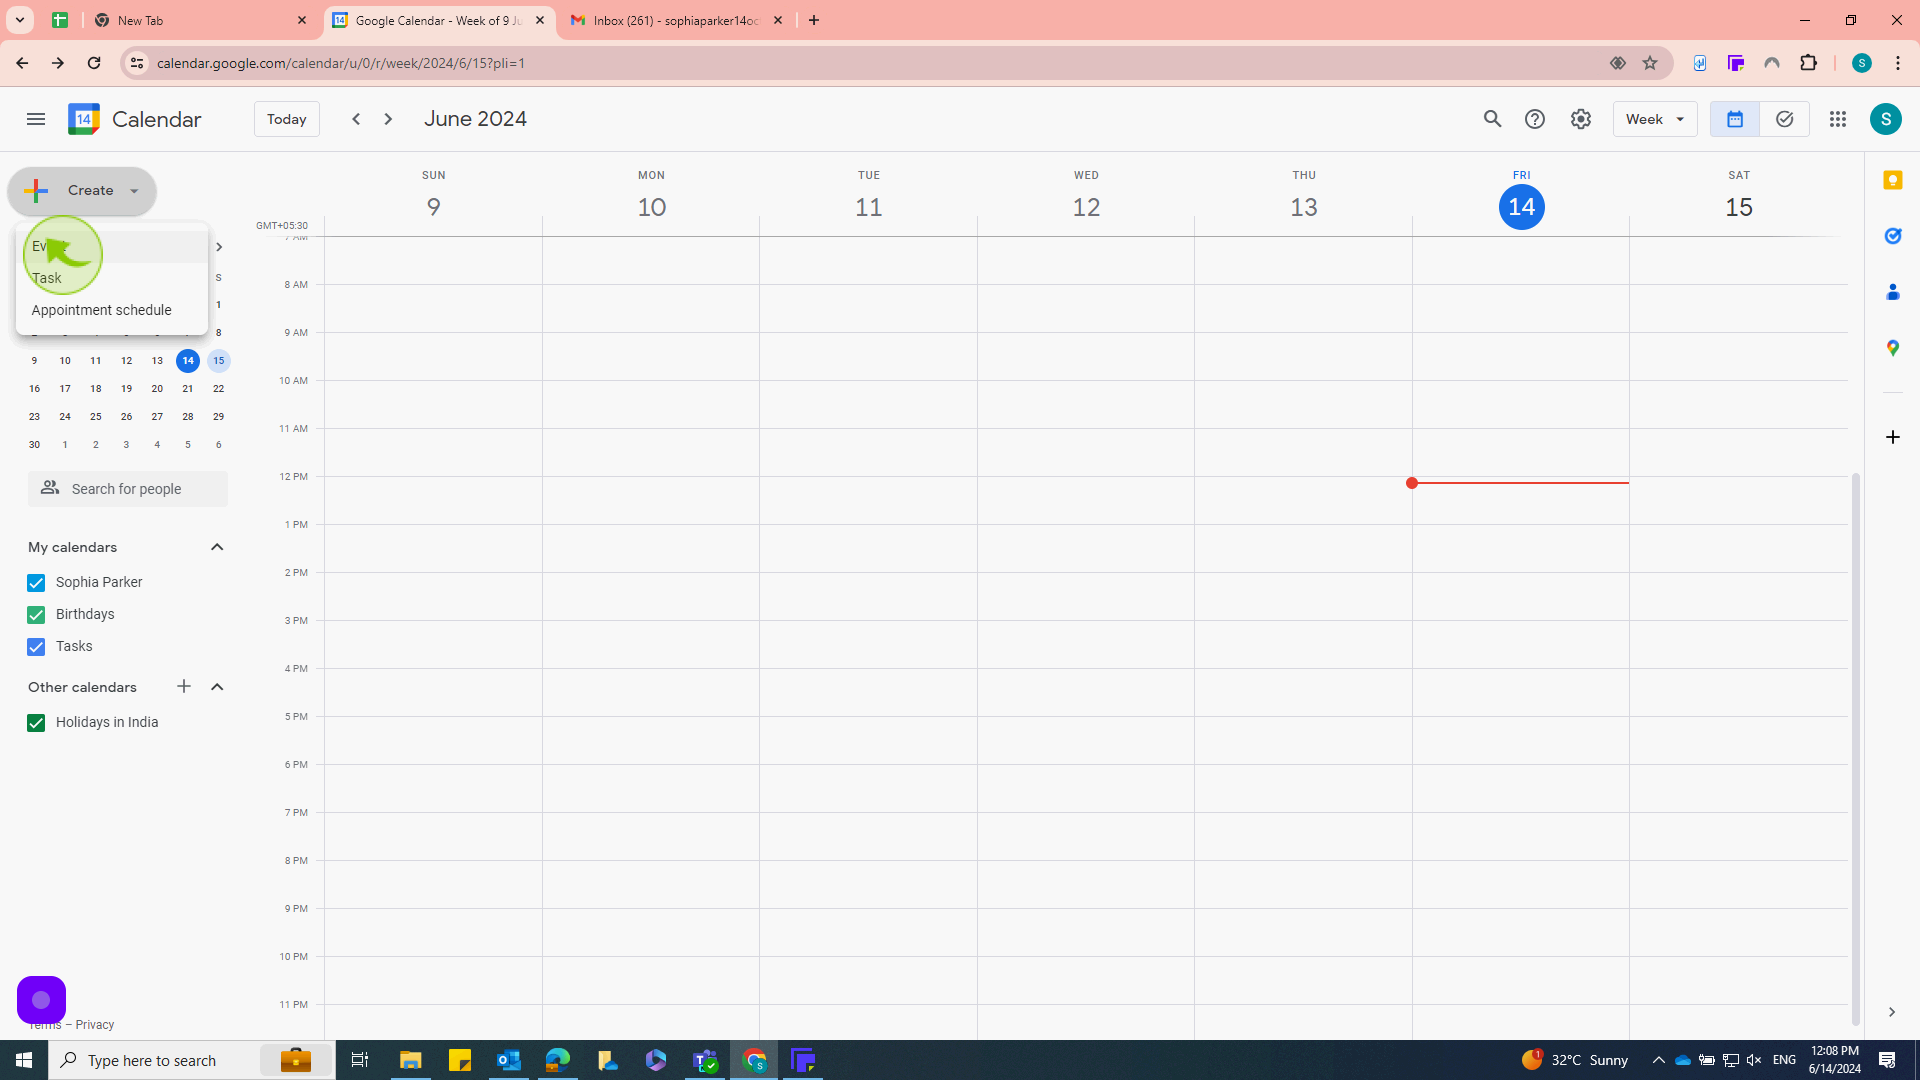Open Sticky Notes from taskbar
This screenshot has width=1920, height=1080.
click(x=460, y=1060)
